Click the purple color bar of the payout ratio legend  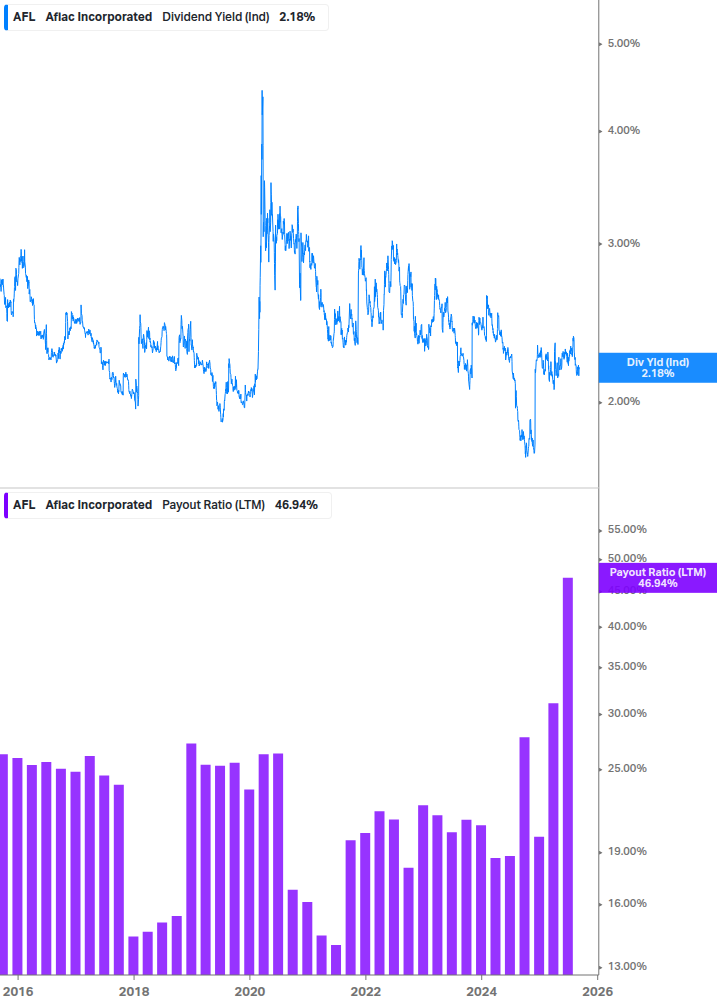tap(6, 505)
